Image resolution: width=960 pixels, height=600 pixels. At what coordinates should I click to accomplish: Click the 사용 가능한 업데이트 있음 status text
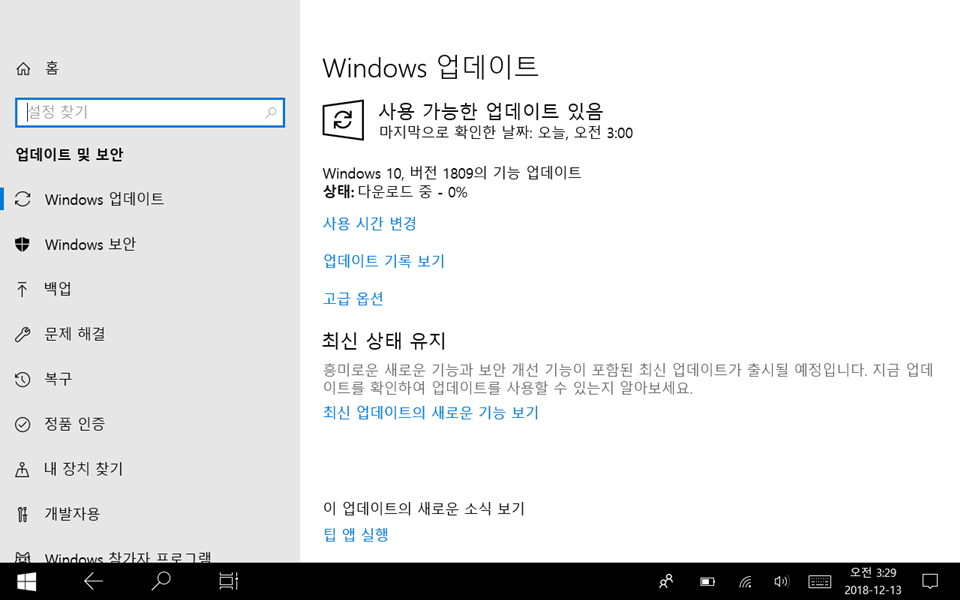[491, 111]
